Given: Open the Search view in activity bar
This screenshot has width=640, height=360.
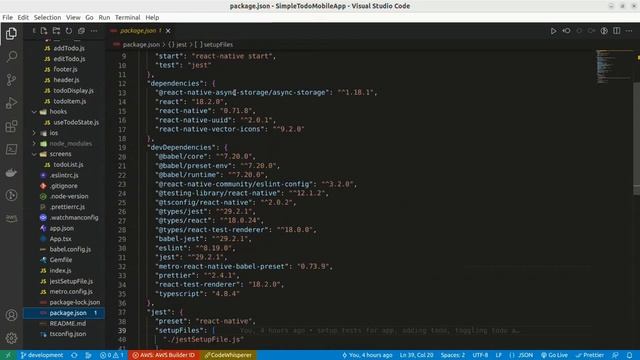Looking at the screenshot, I should click(11, 56).
